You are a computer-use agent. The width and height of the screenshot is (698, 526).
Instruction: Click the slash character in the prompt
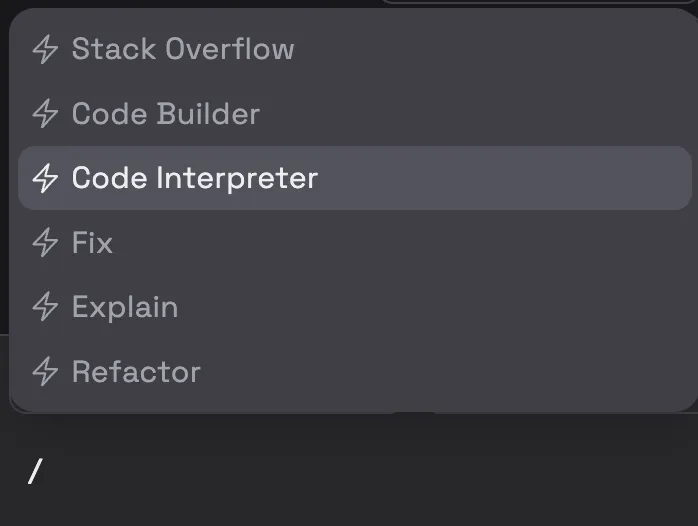tap(35, 472)
